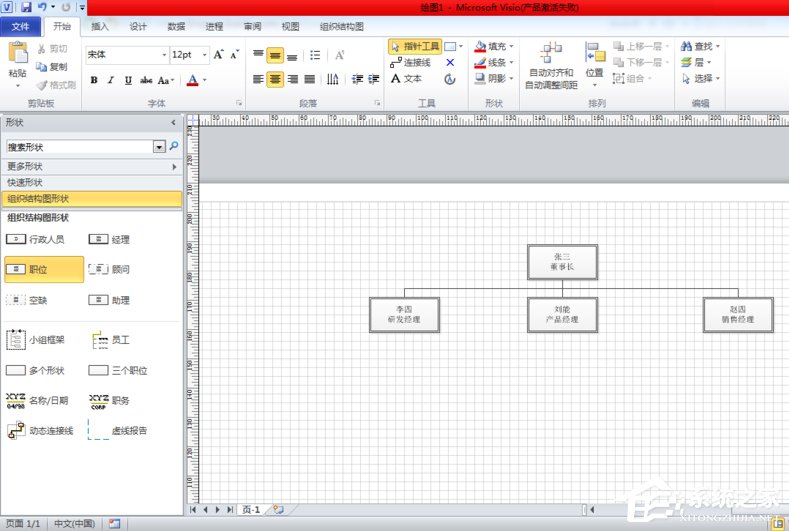The height and width of the screenshot is (531, 789).
Task: Align text right
Action: tap(292, 79)
